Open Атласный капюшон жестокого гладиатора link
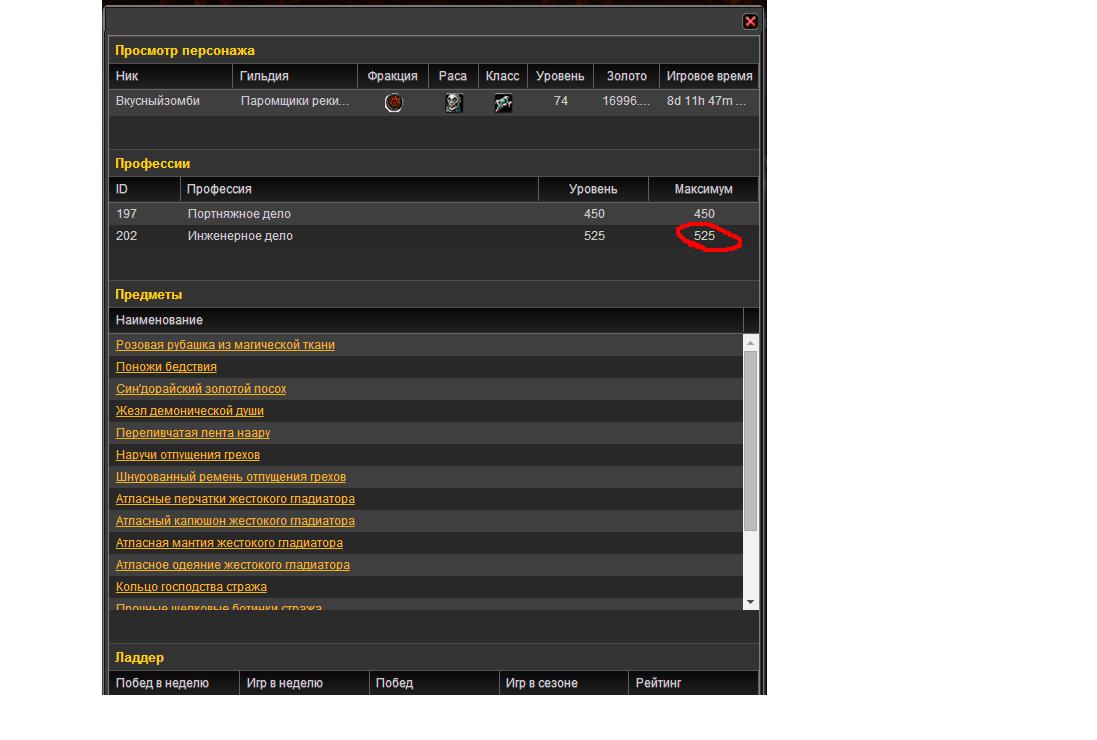 (235, 521)
